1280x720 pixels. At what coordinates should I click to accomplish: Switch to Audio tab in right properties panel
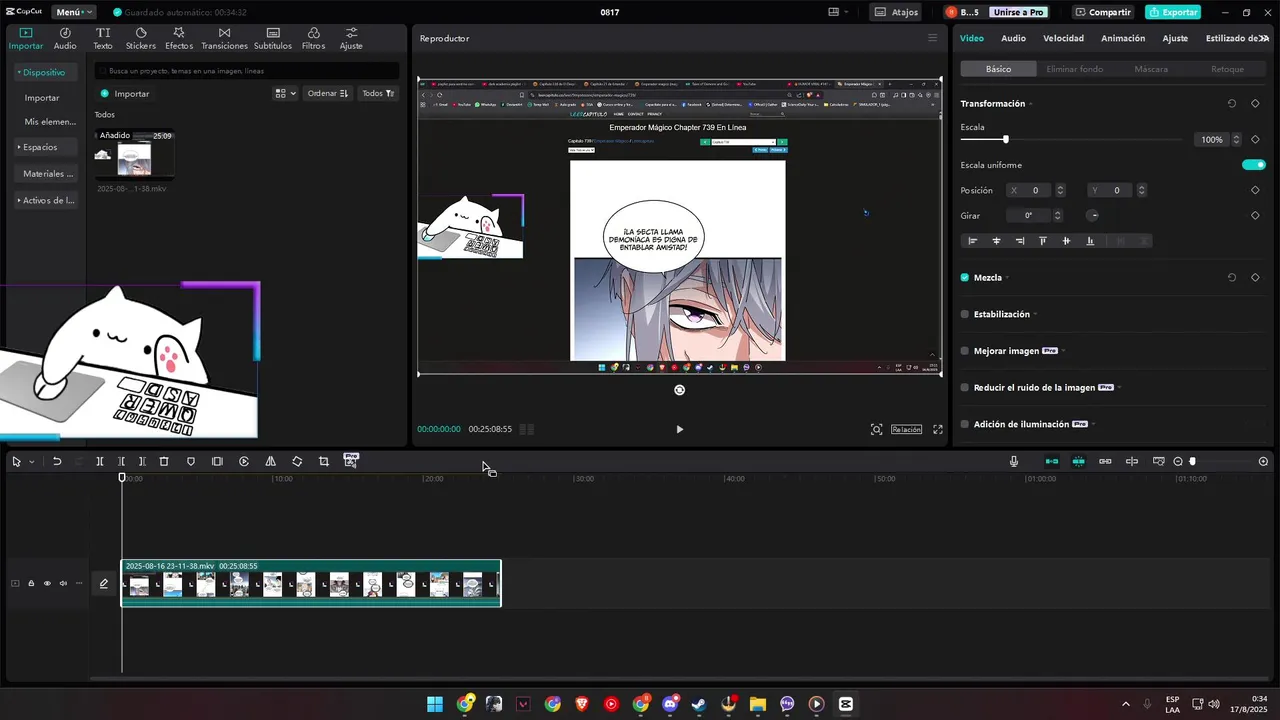[1013, 38]
